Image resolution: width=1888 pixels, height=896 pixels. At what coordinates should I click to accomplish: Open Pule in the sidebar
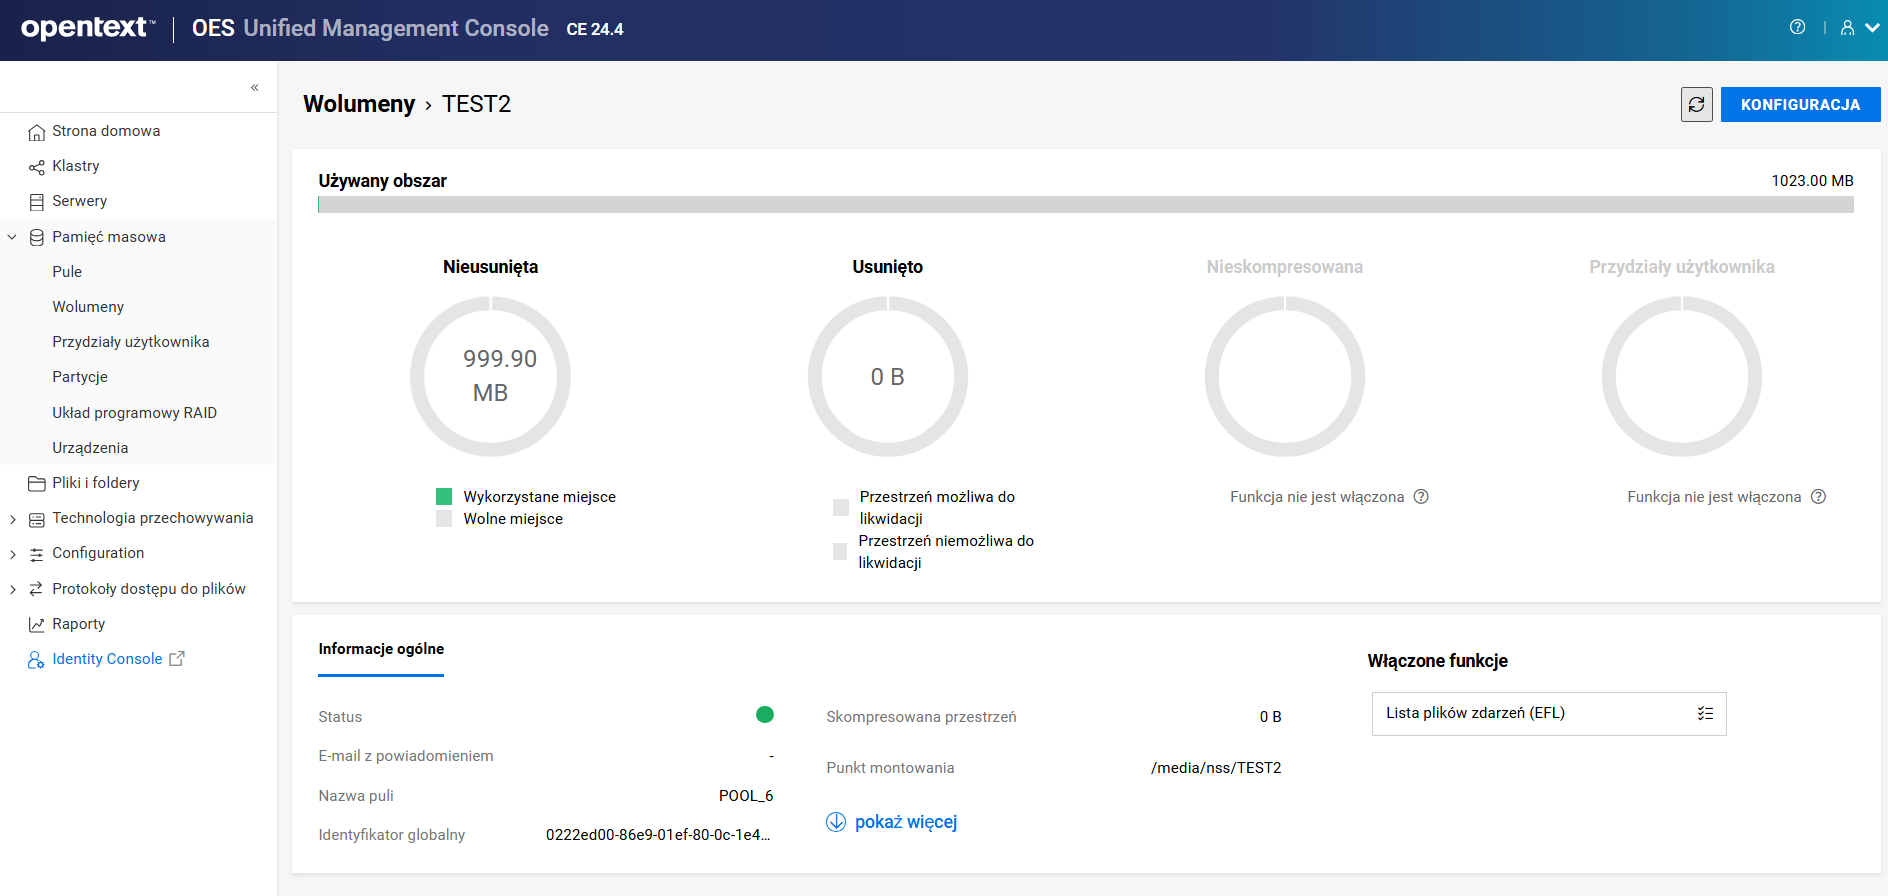click(67, 272)
